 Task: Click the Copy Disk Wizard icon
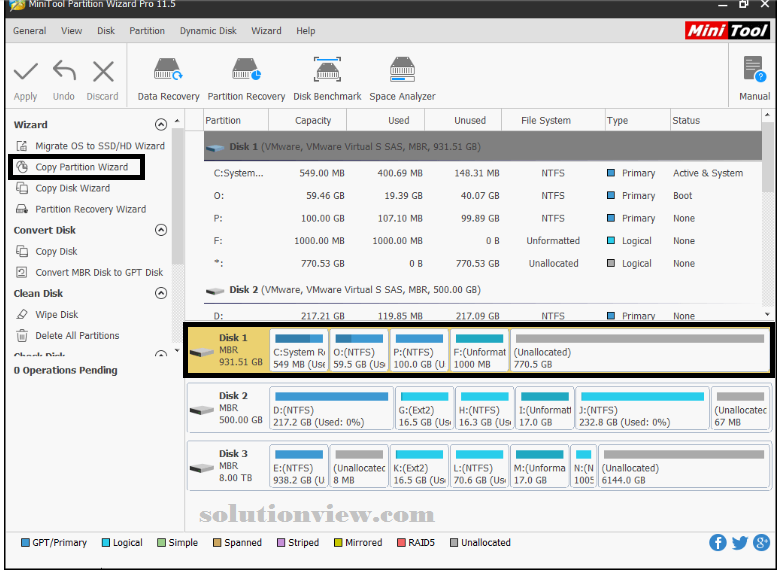pyautogui.click(x=22, y=188)
